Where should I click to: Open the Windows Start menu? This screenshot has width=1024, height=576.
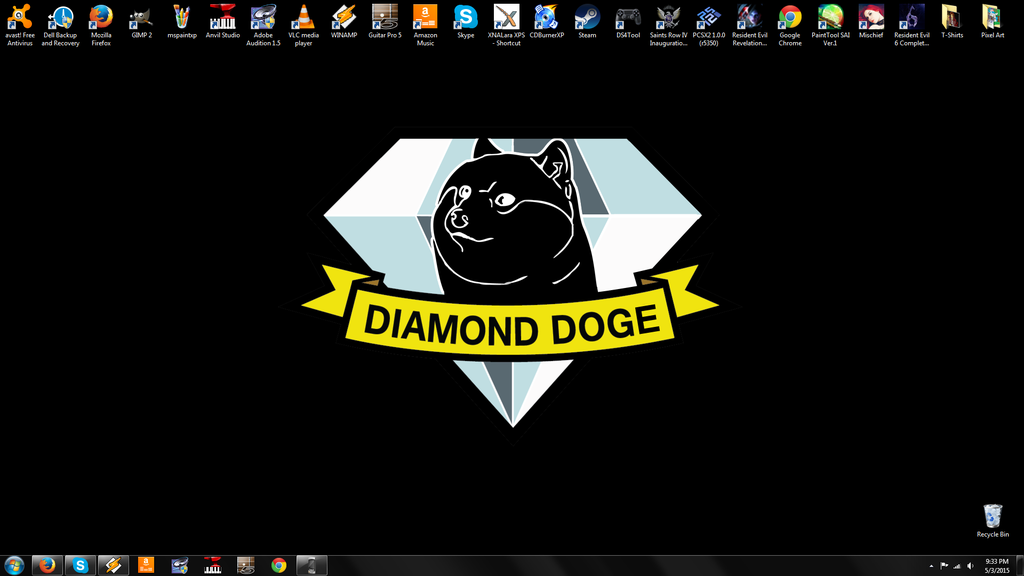click(14, 566)
